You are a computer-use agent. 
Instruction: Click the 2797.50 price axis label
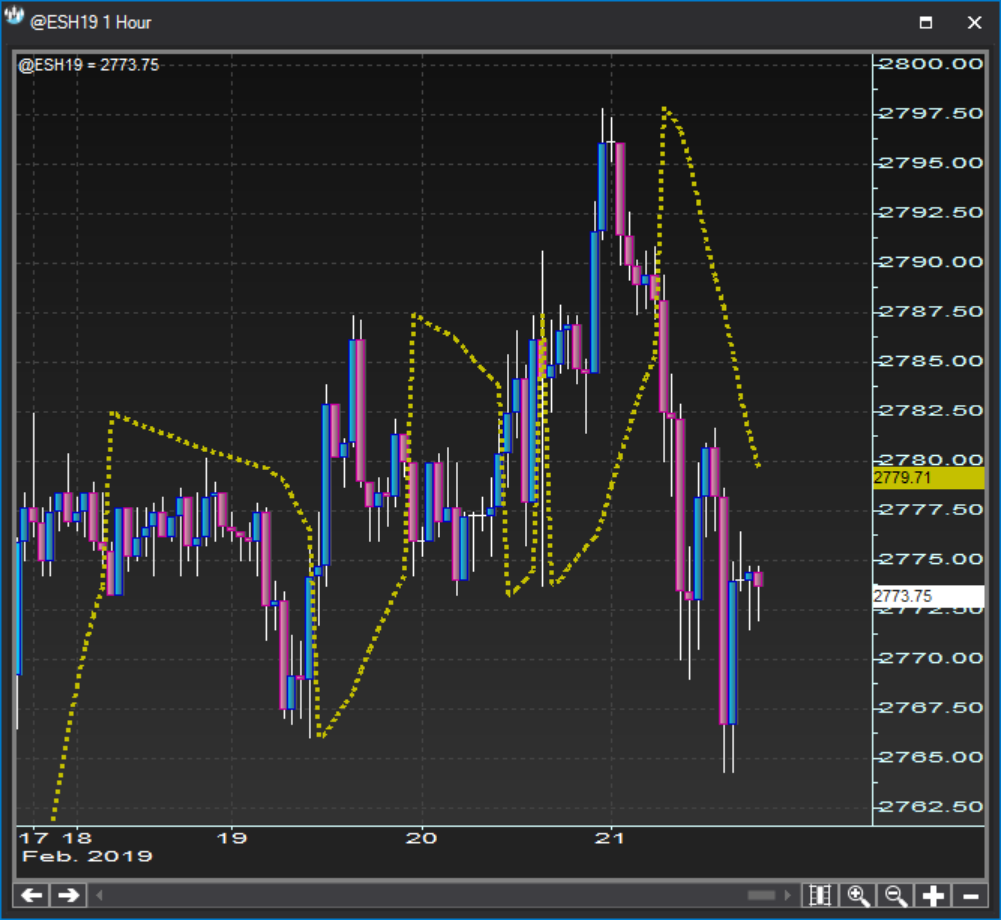(931, 114)
